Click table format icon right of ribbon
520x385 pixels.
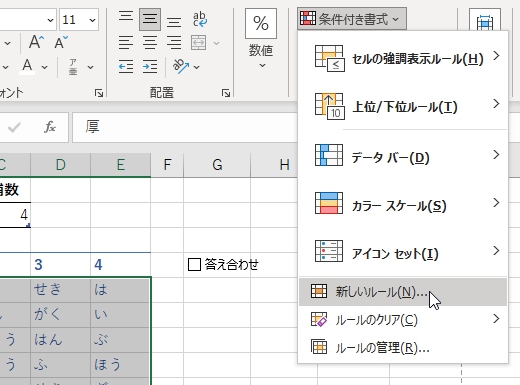click(x=485, y=21)
